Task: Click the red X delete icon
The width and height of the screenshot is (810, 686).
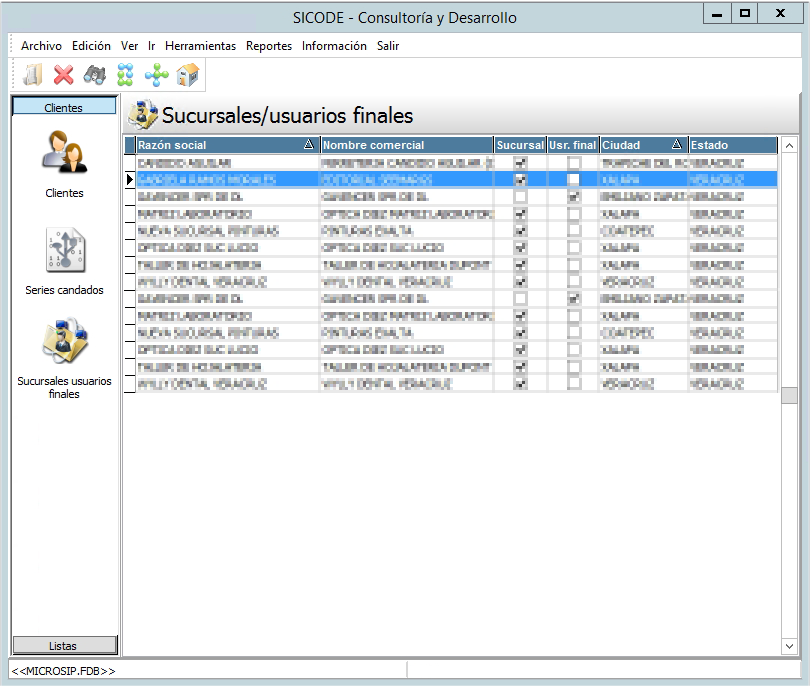Action: pos(64,74)
